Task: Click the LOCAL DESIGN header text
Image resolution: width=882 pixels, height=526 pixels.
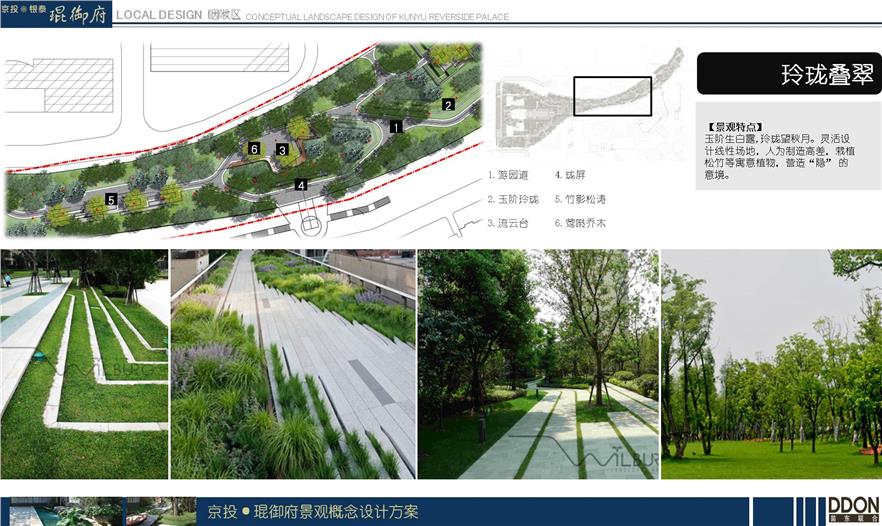Action: point(159,16)
